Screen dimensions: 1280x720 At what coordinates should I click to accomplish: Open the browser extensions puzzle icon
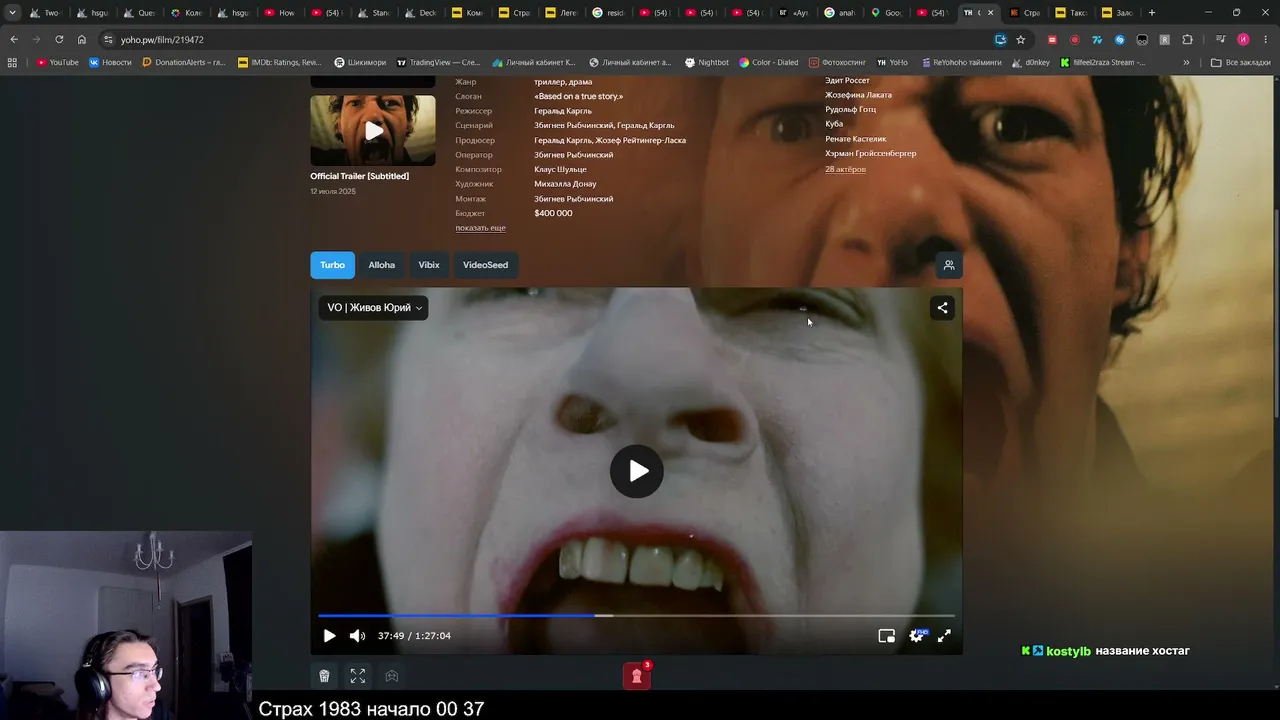(x=1187, y=40)
